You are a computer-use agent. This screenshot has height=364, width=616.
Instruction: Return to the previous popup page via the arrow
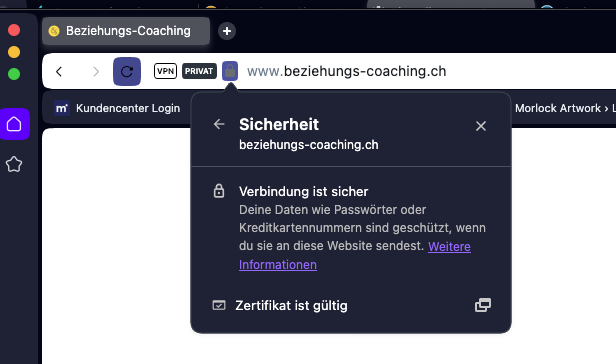tap(219, 124)
